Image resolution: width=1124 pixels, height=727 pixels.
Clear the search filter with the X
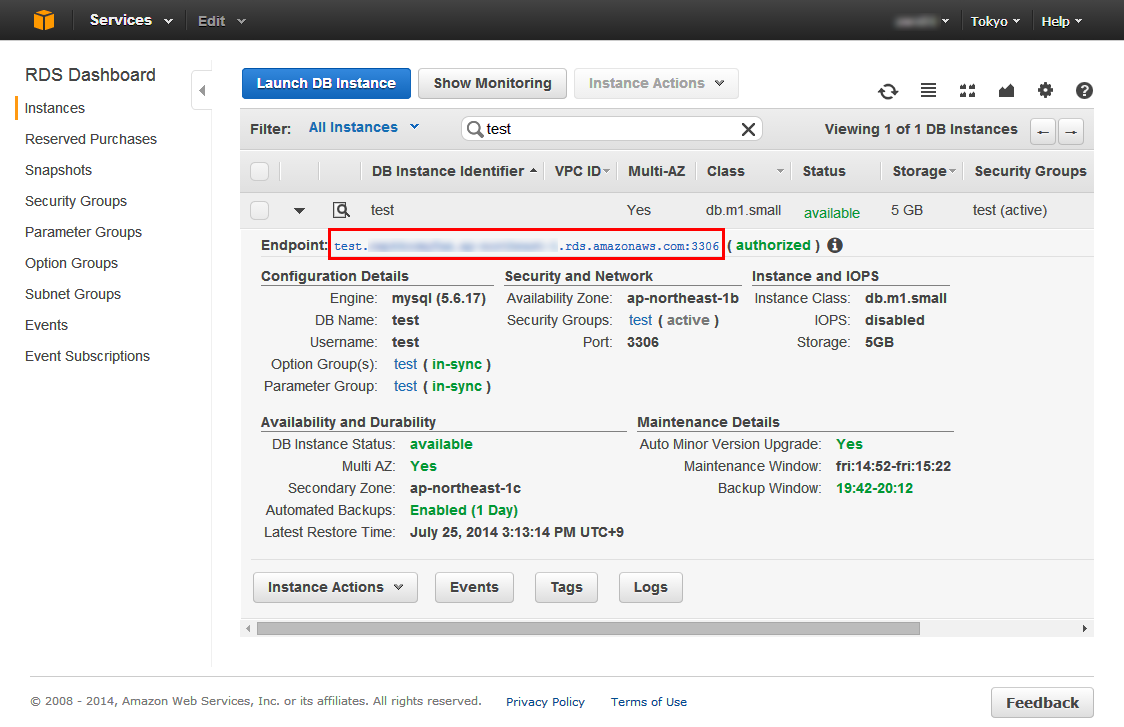tap(748, 129)
